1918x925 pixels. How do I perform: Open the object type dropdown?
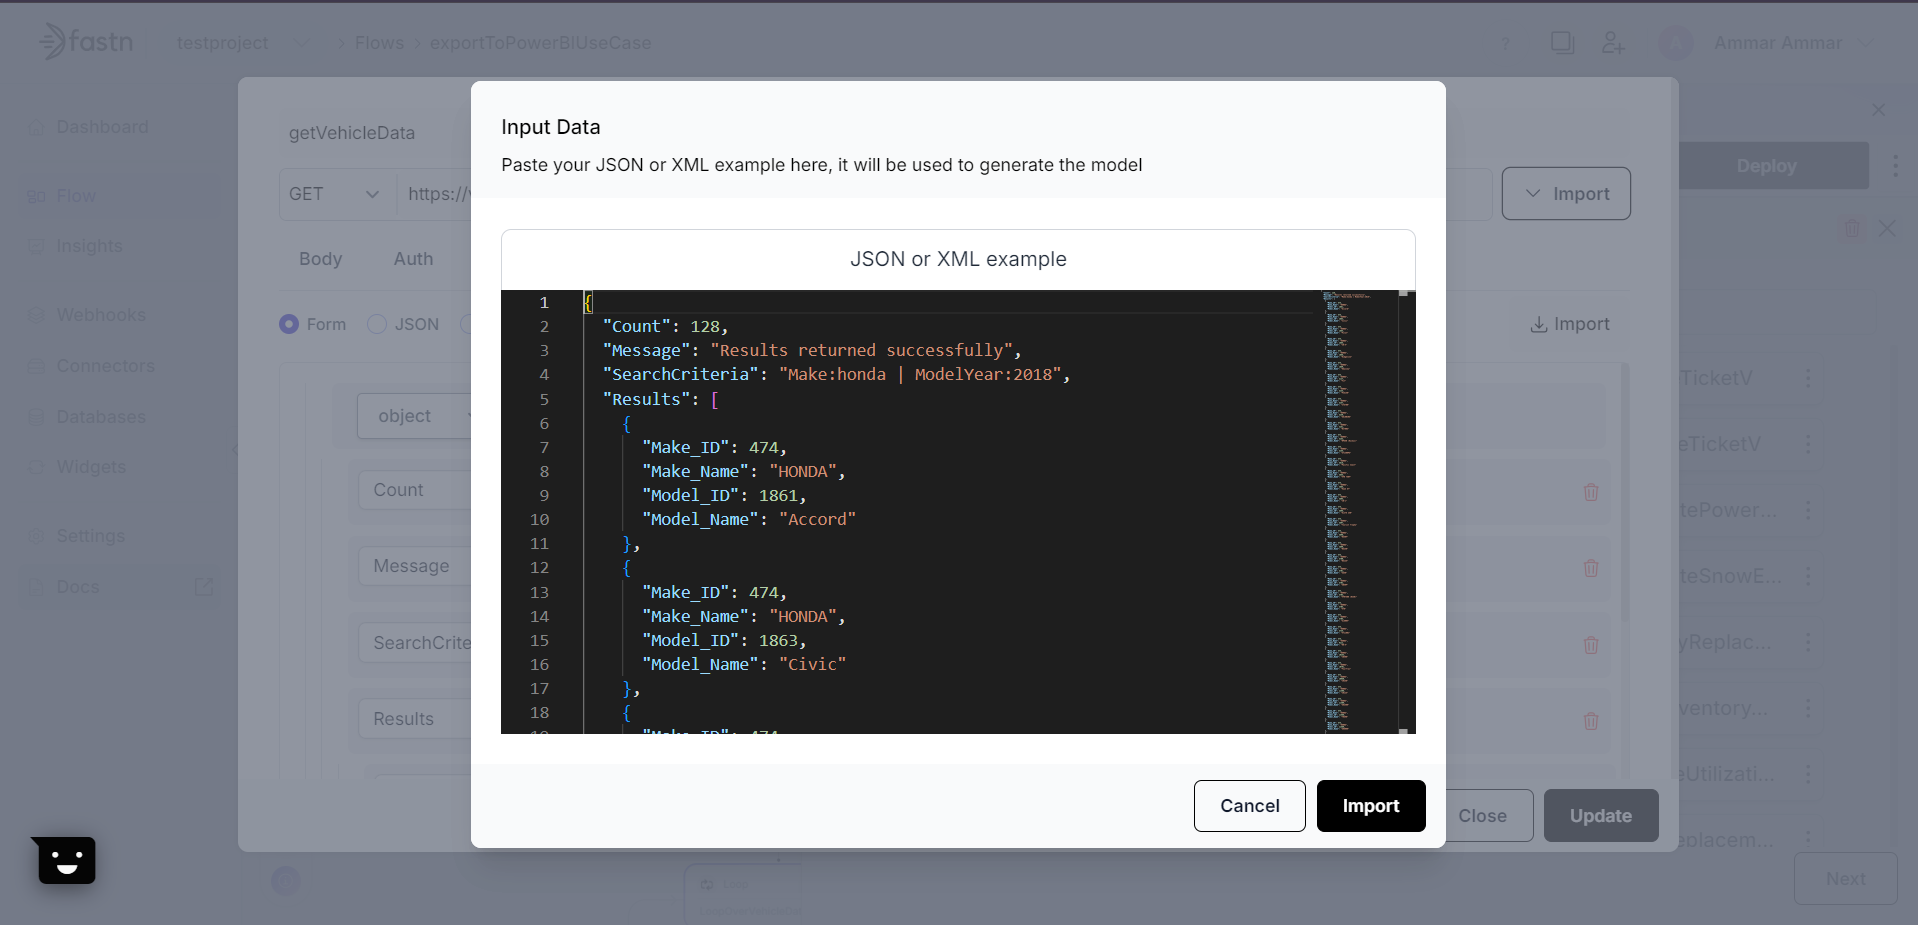pyautogui.click(x=414, y=416)
